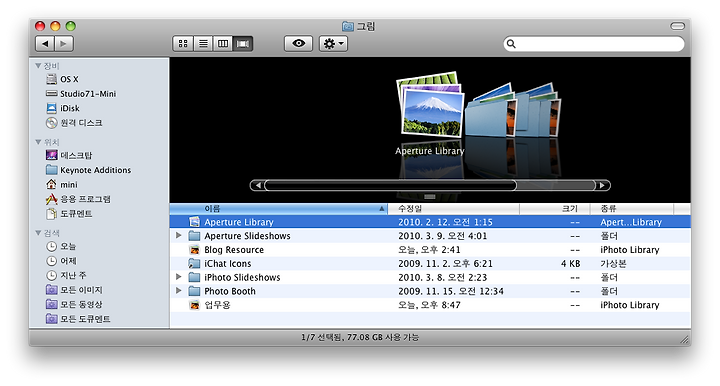This screenshot has width=720, height=386.
Task: Click the 그림 folder proxy icon in title
Action: 348,26
